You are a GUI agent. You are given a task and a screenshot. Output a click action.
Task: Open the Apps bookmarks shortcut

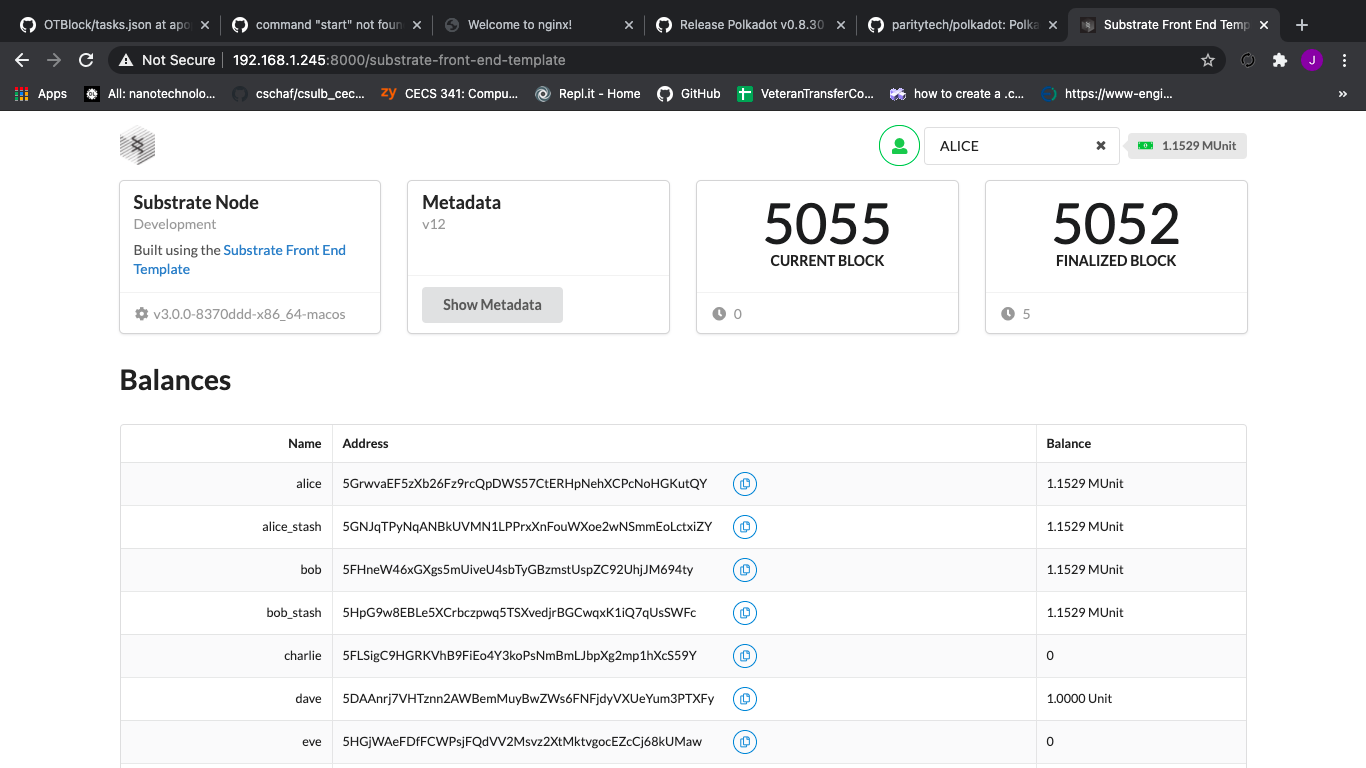coord(41,94)
